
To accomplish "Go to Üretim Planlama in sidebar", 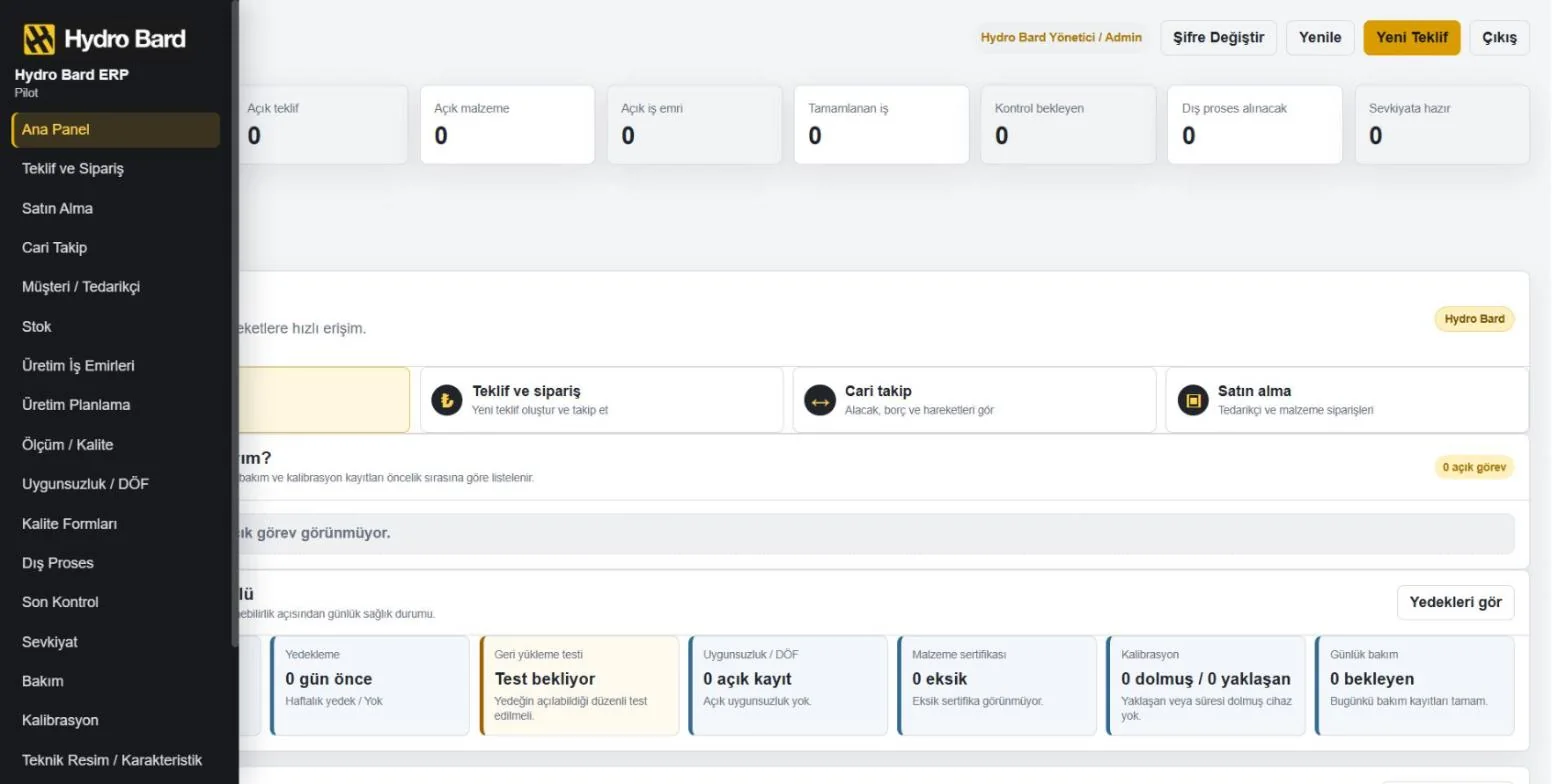I will coord(115,405).
